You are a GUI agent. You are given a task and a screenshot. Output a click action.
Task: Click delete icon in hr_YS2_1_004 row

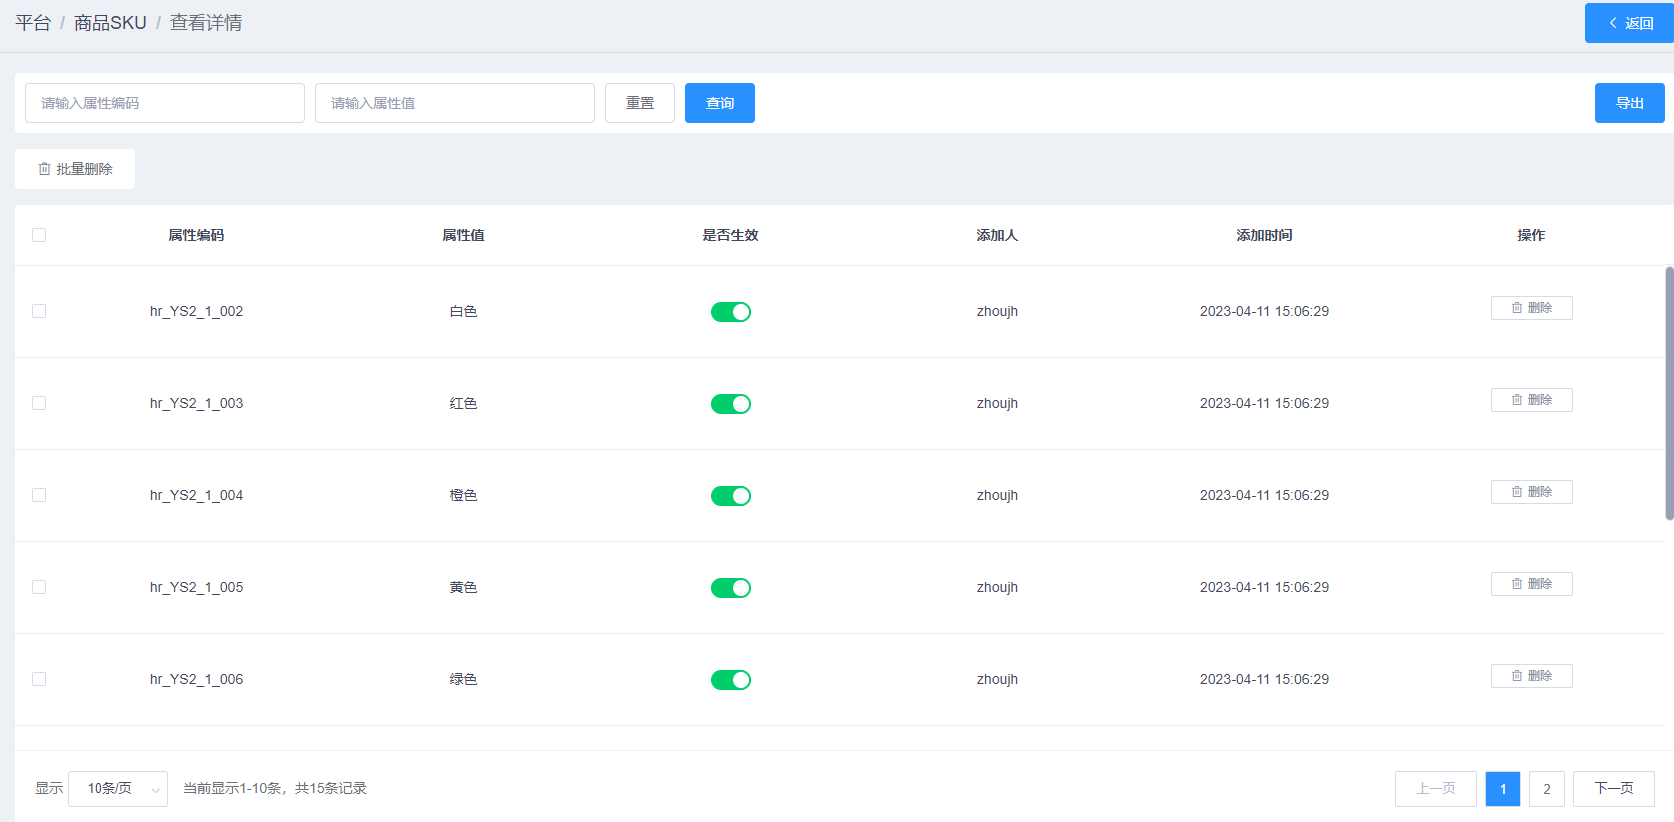pyautogui.click(x=1517, y=492)
